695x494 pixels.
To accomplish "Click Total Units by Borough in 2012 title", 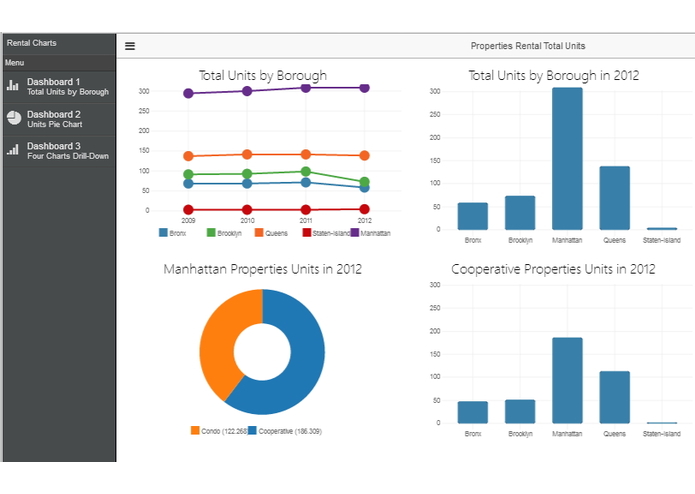I will [554, 75].
